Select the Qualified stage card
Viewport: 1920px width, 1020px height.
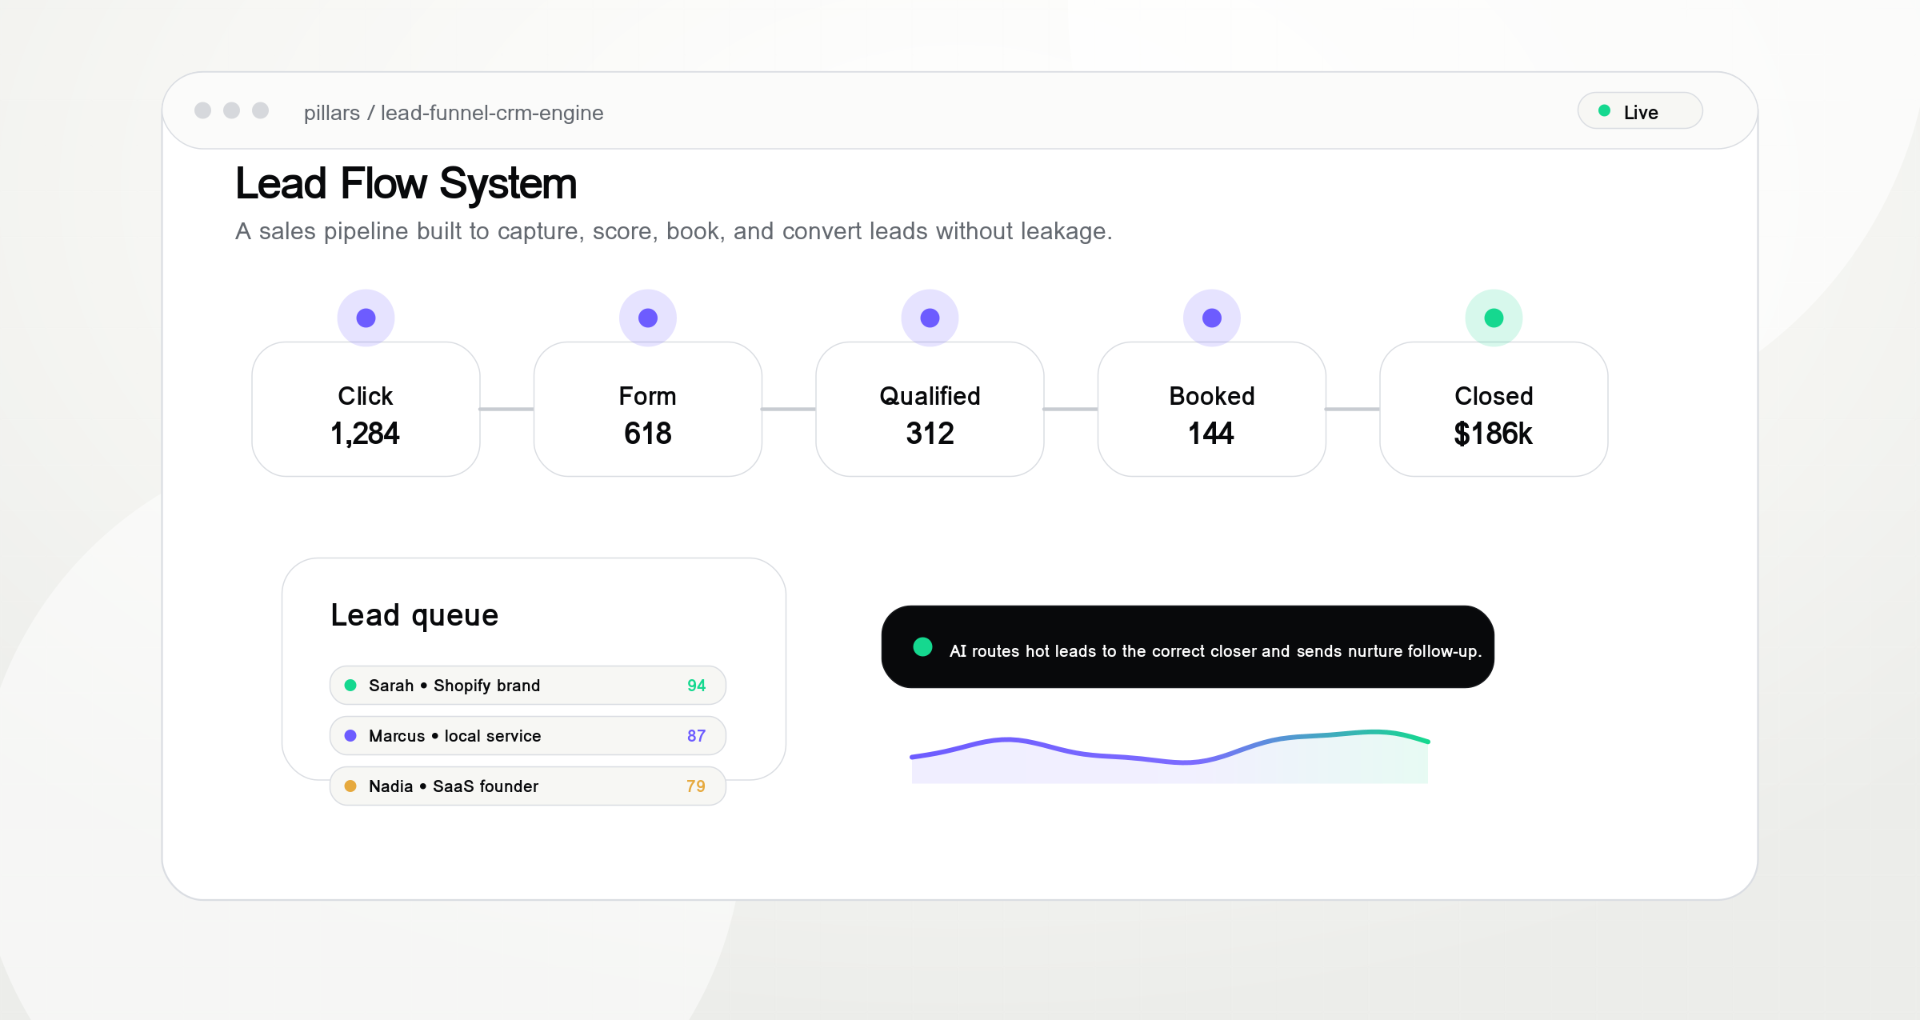pyautogui.click(x=930, y=410)
